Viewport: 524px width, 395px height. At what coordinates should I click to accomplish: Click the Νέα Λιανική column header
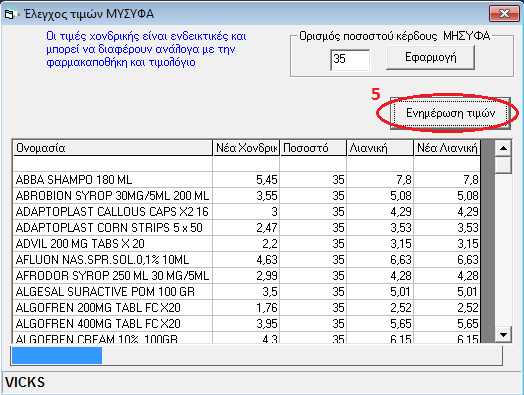click(447, 148)
